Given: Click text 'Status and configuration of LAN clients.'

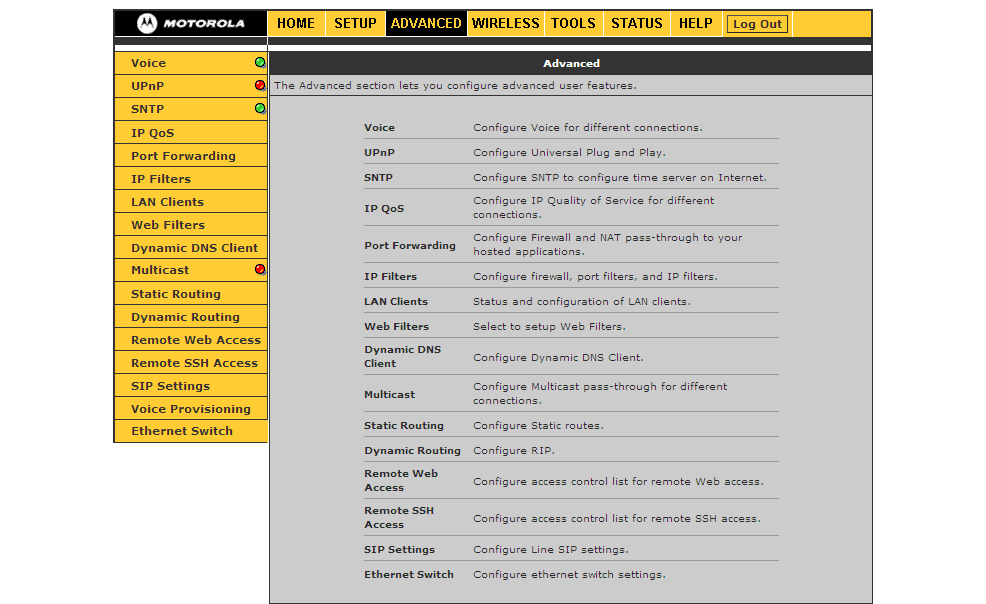Looking at the screenshot, I should pos(582,302).
